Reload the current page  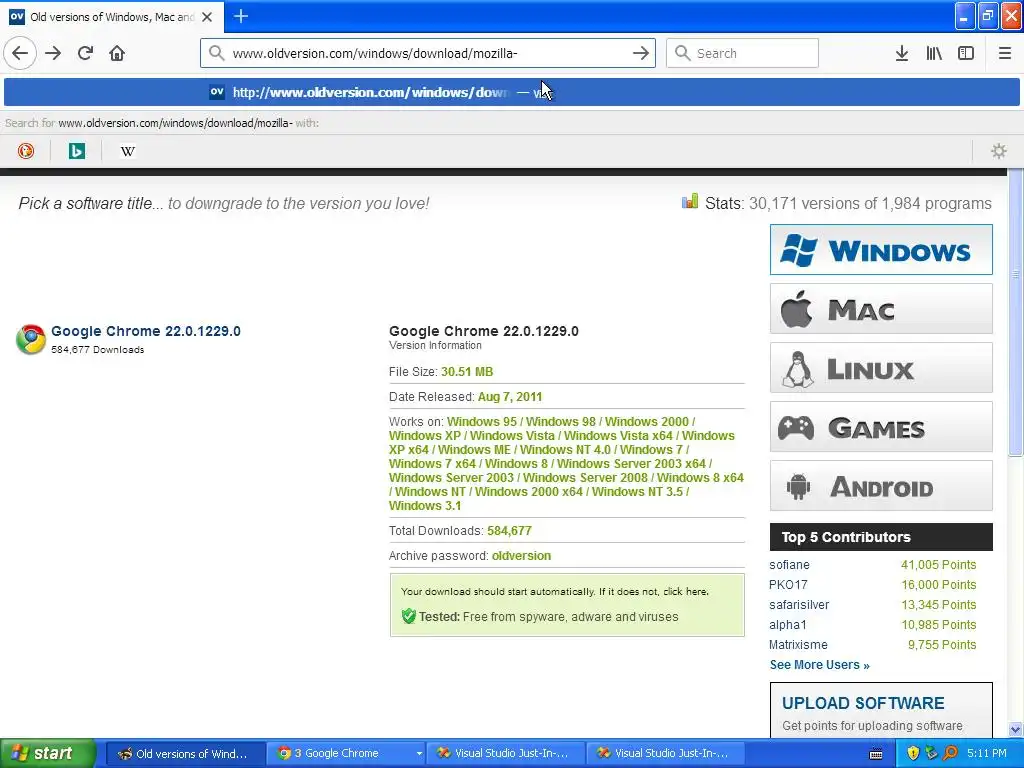click(x=86, y=53)
